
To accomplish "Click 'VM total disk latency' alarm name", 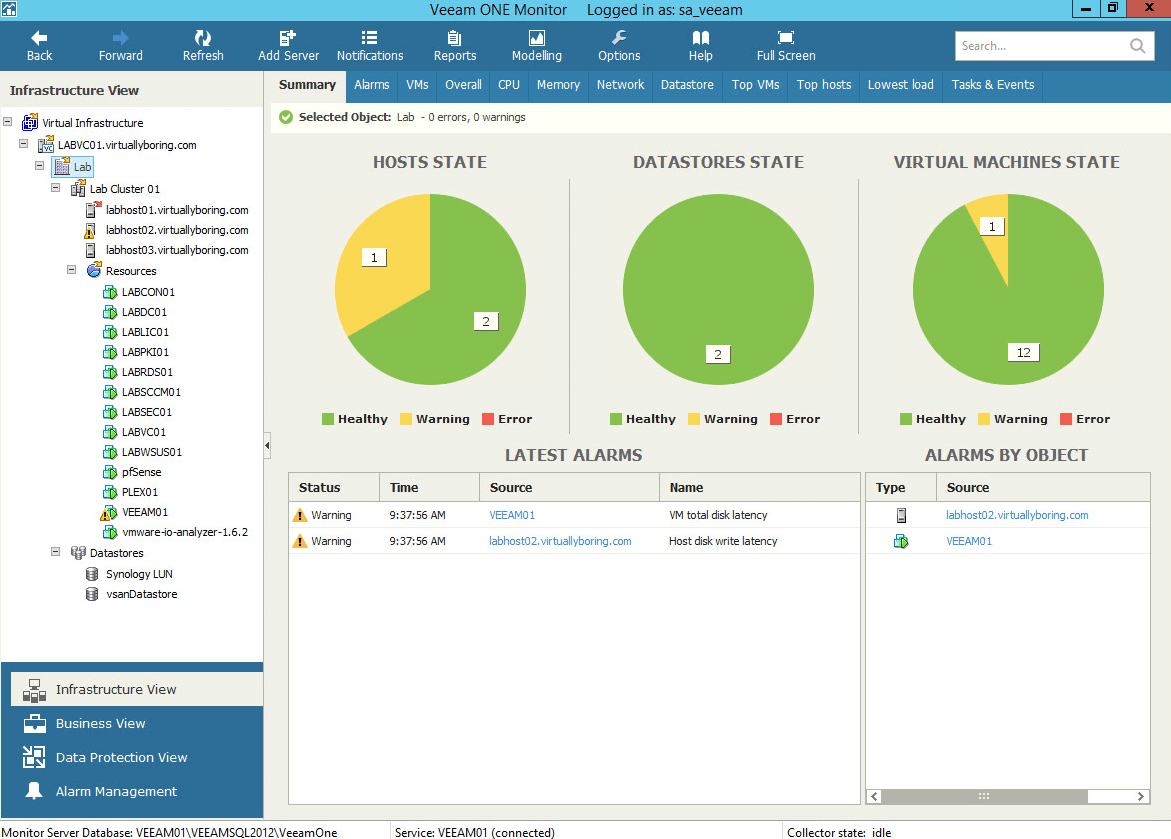I will pyautogui.click(x=718, y=515).
